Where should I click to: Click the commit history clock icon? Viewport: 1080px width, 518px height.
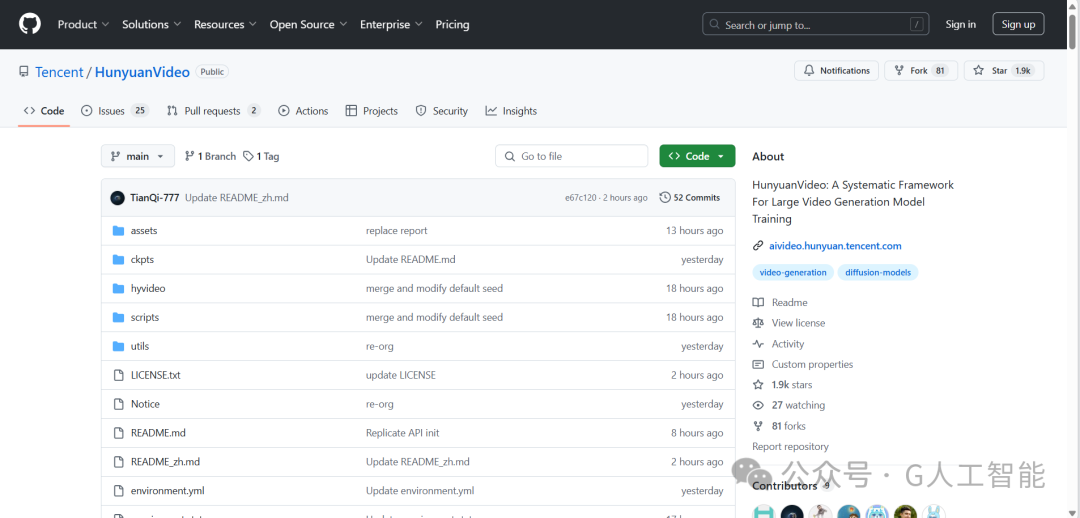pyautogui.click(x=665, y=198)
